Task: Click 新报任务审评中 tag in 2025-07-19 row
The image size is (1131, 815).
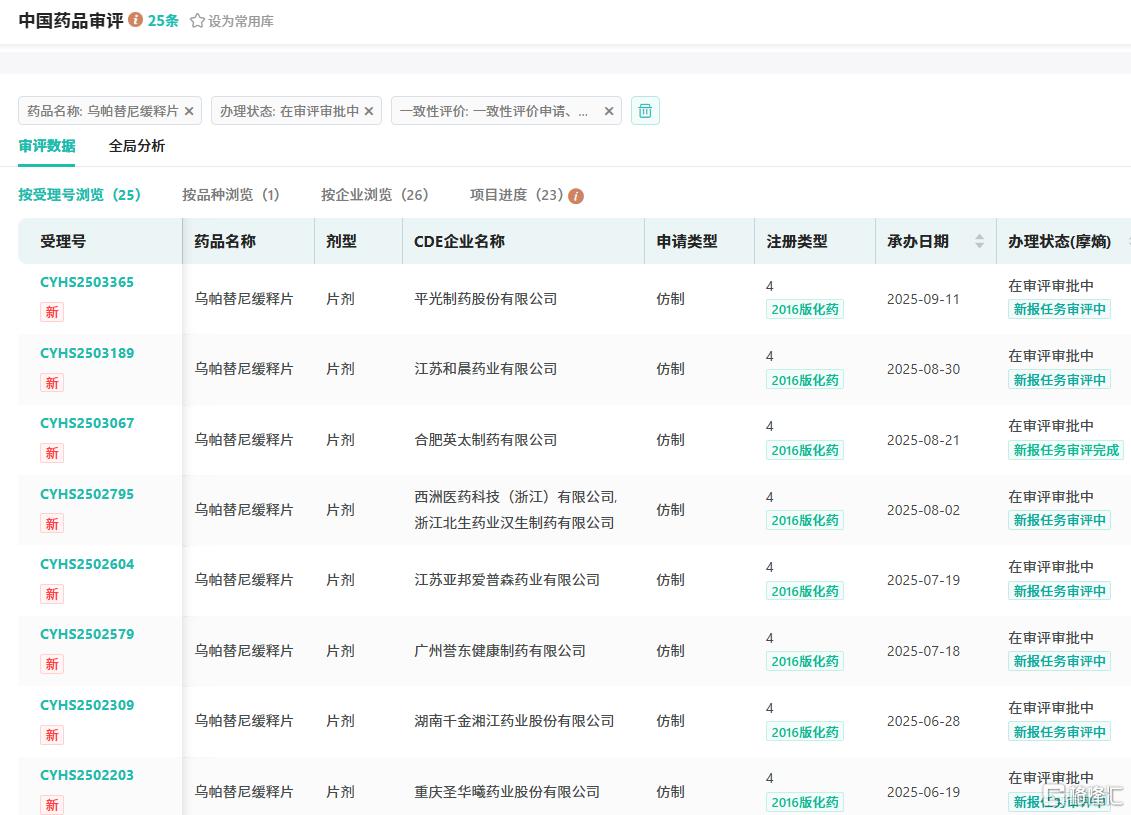Action: [x=1060, y=591]
